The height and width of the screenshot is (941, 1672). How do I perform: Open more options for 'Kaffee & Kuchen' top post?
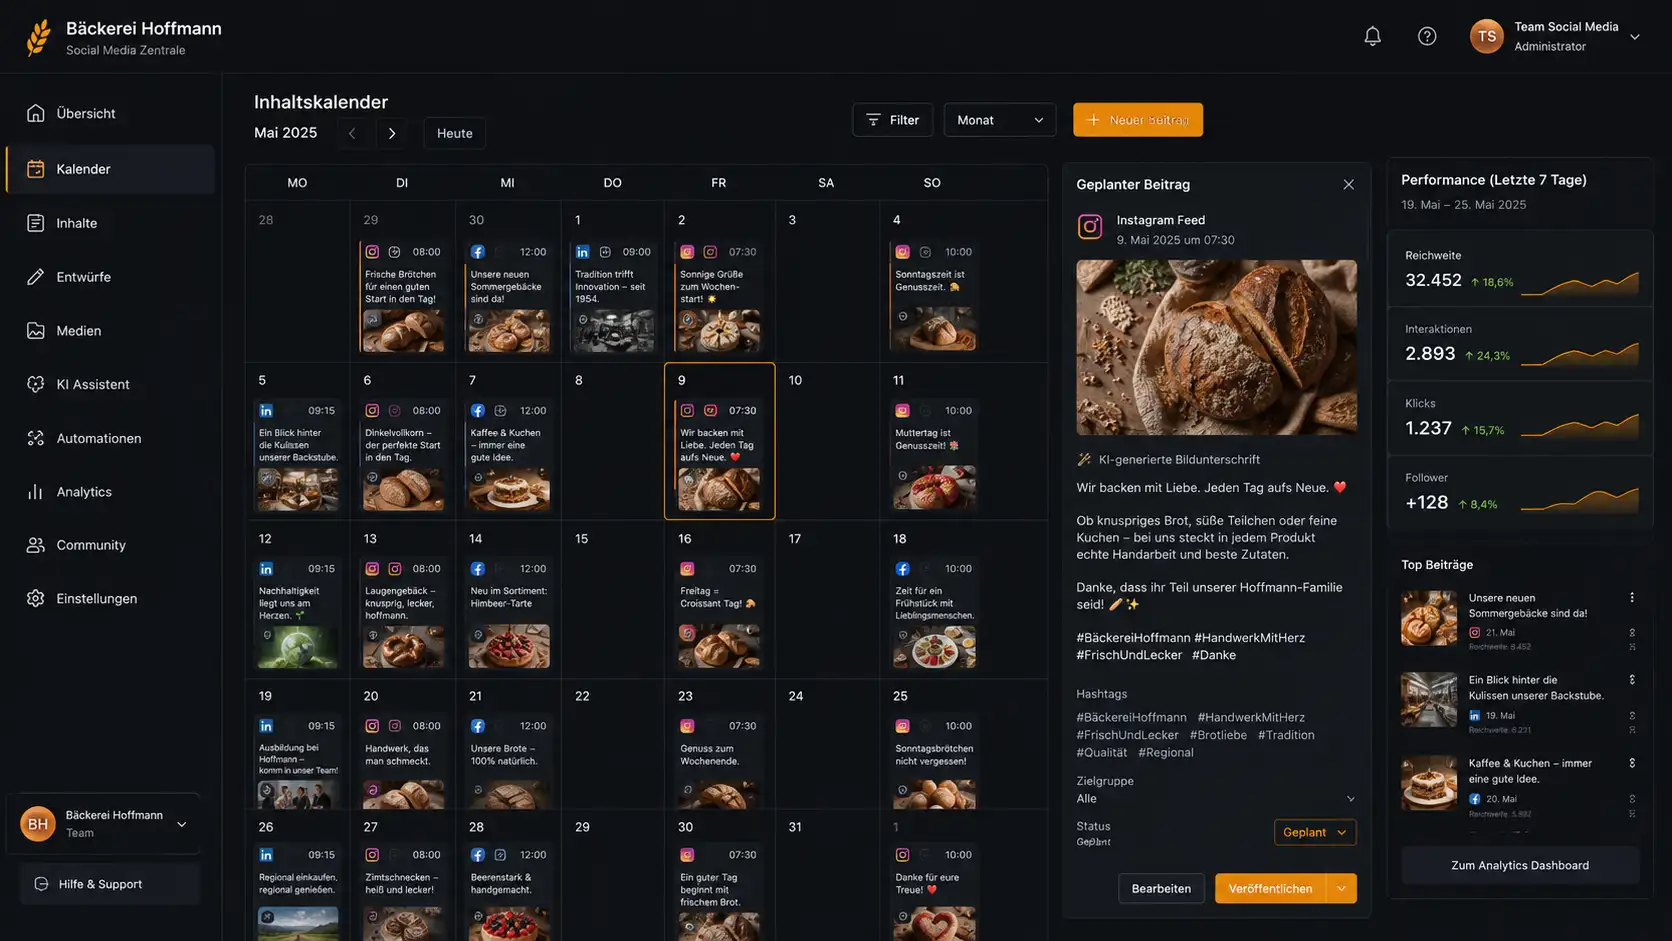point(1632,763)
